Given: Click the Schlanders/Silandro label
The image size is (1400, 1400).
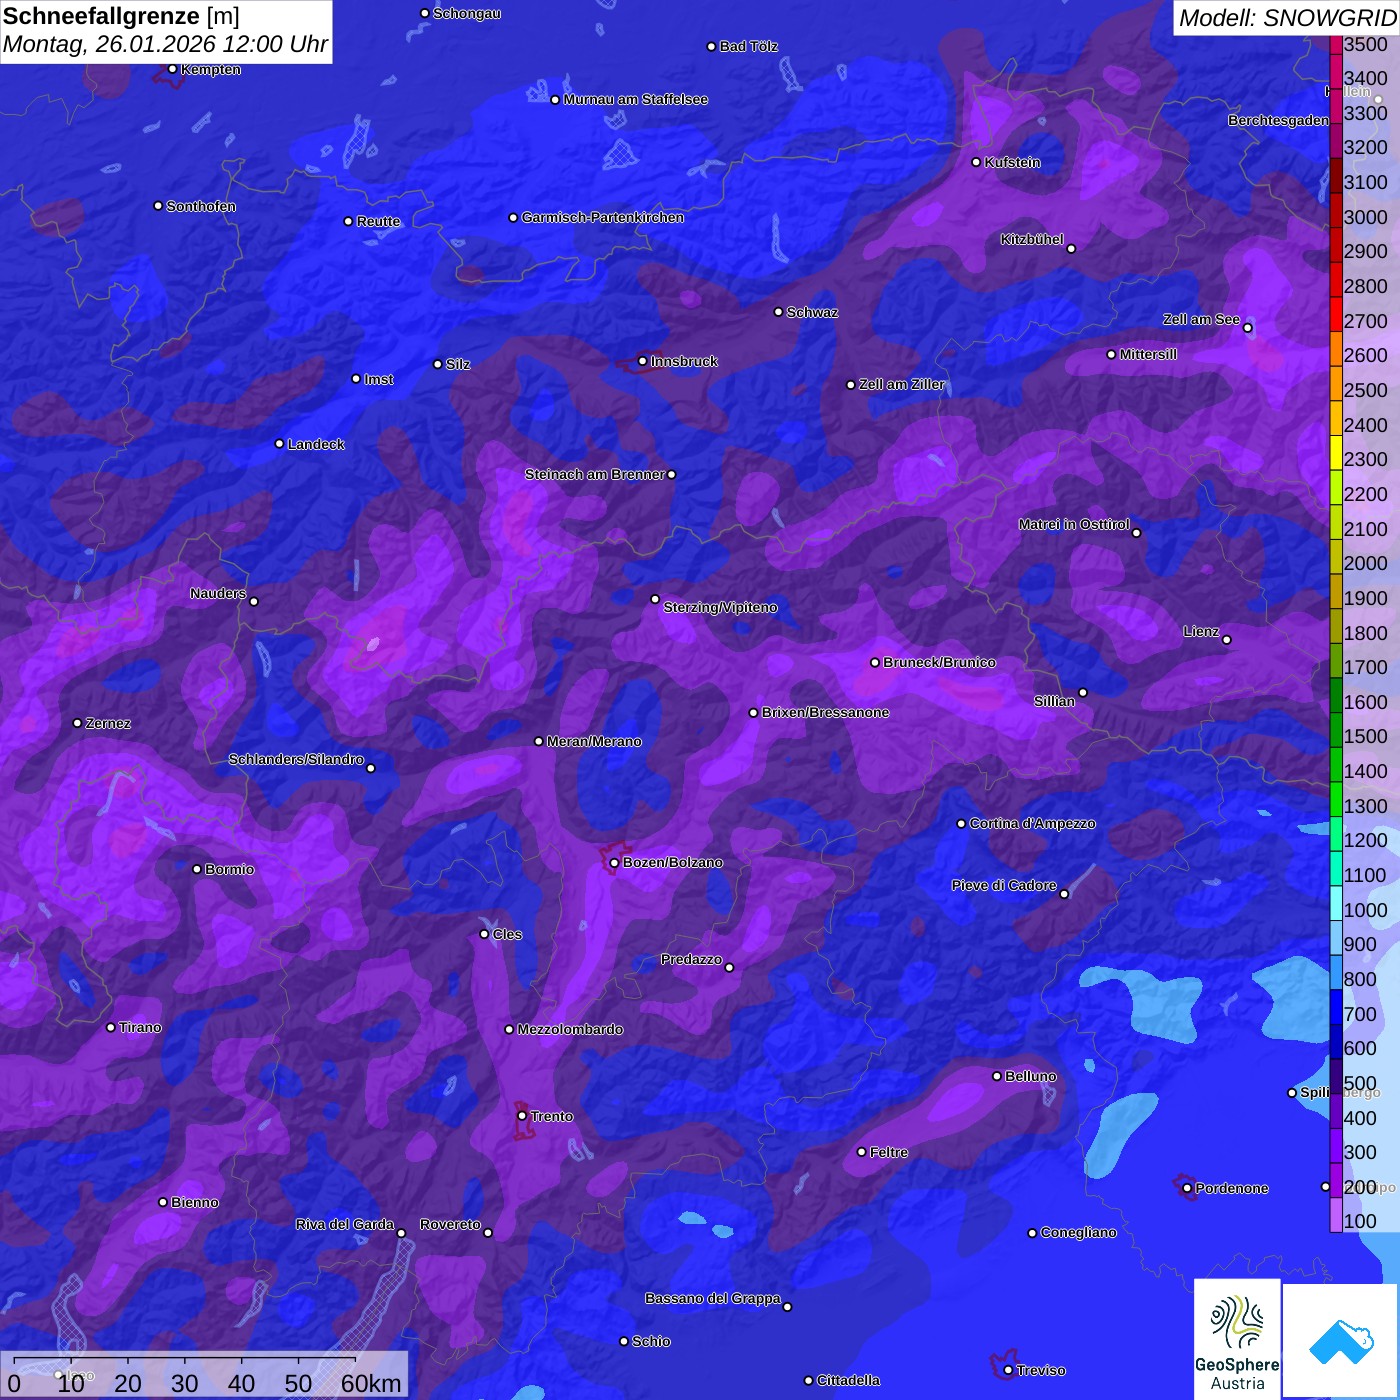Looking at the screenshot, I should point(296,759).
